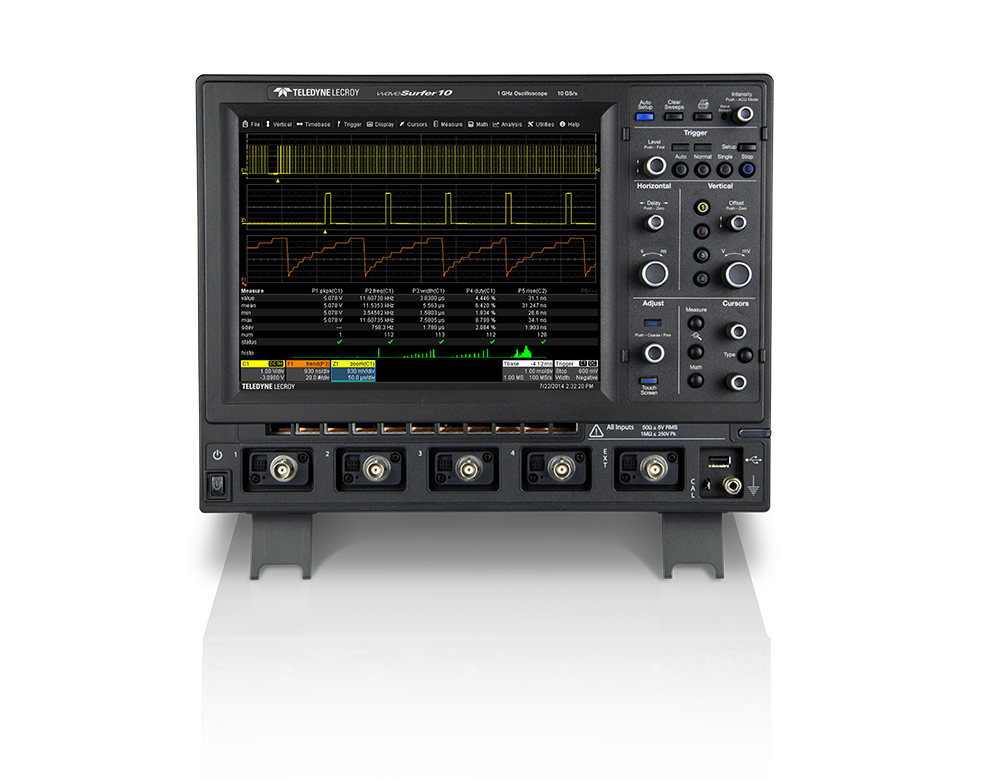Viewport: 1000px width, 781px height.
Task: Select the P3 width(C1) measurement column header
Action: point(429,291)
